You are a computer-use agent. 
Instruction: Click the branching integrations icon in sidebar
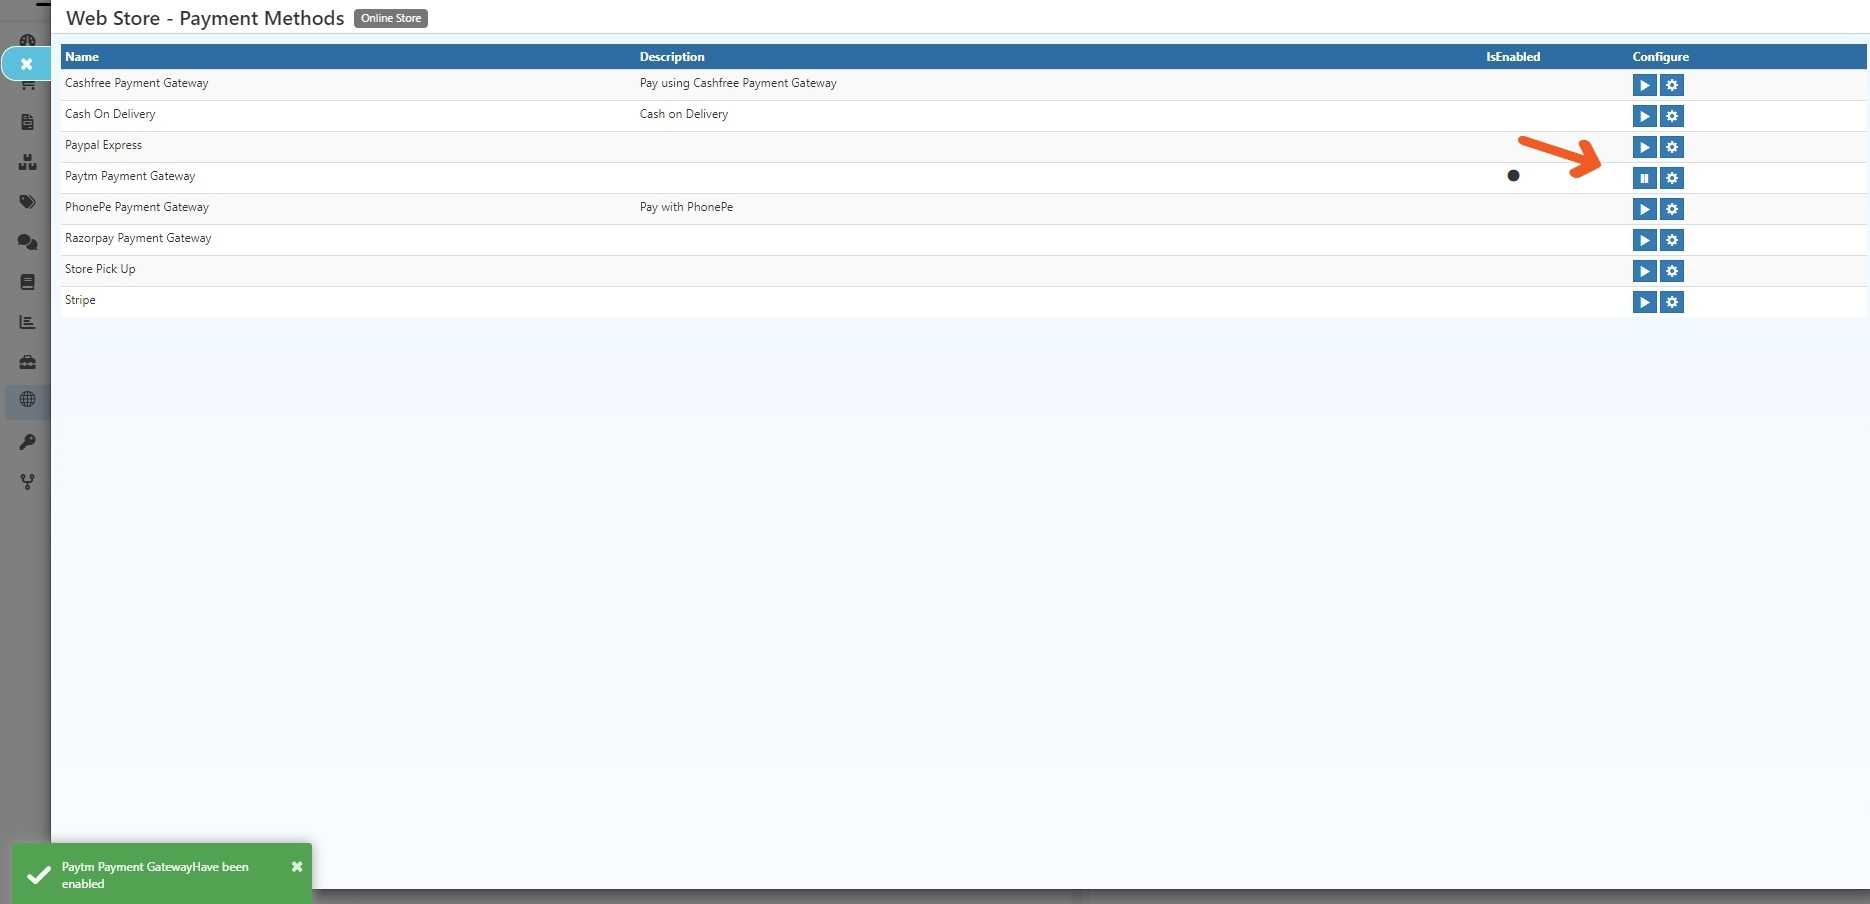tap(27, 481)
